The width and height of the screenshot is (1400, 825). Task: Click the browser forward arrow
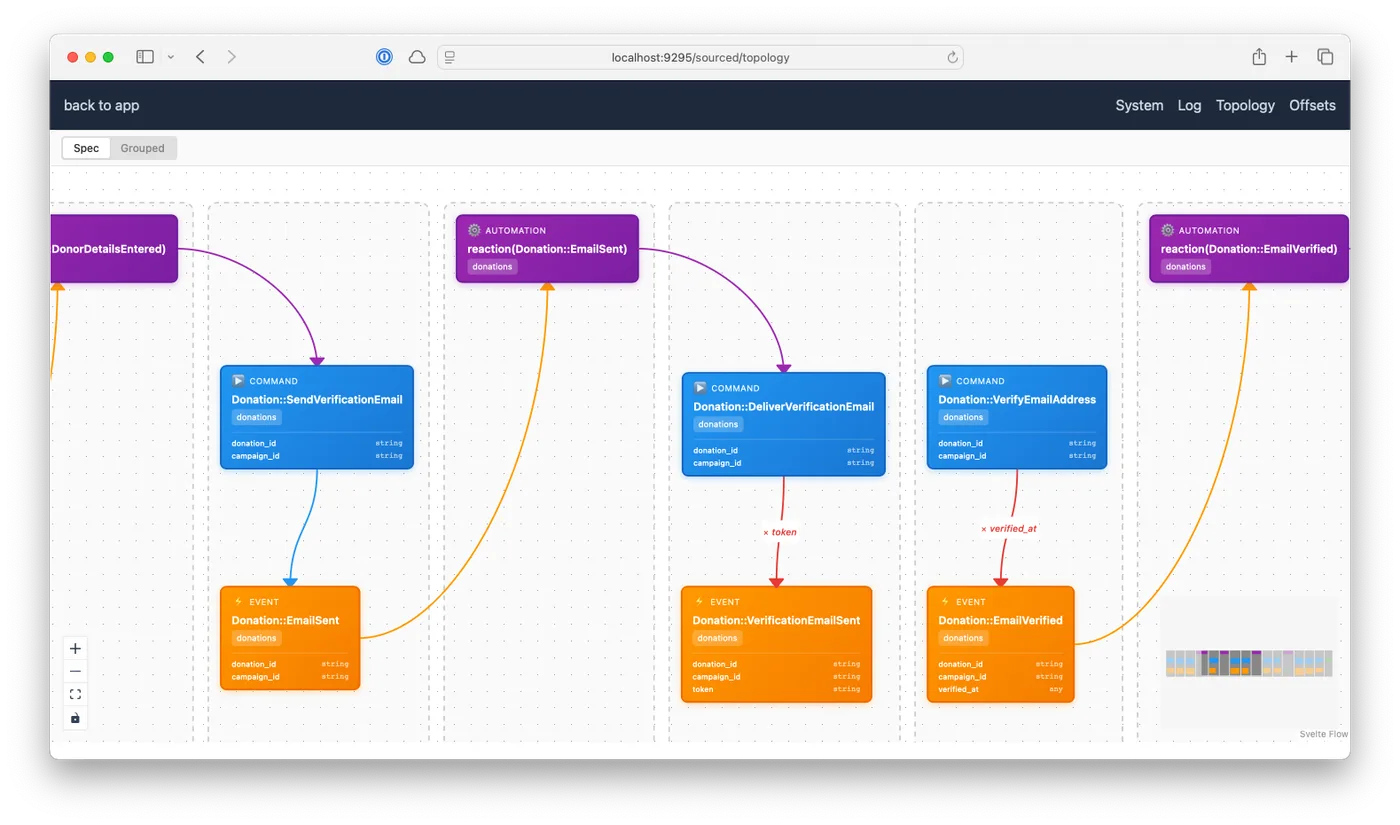coord(232,57)
